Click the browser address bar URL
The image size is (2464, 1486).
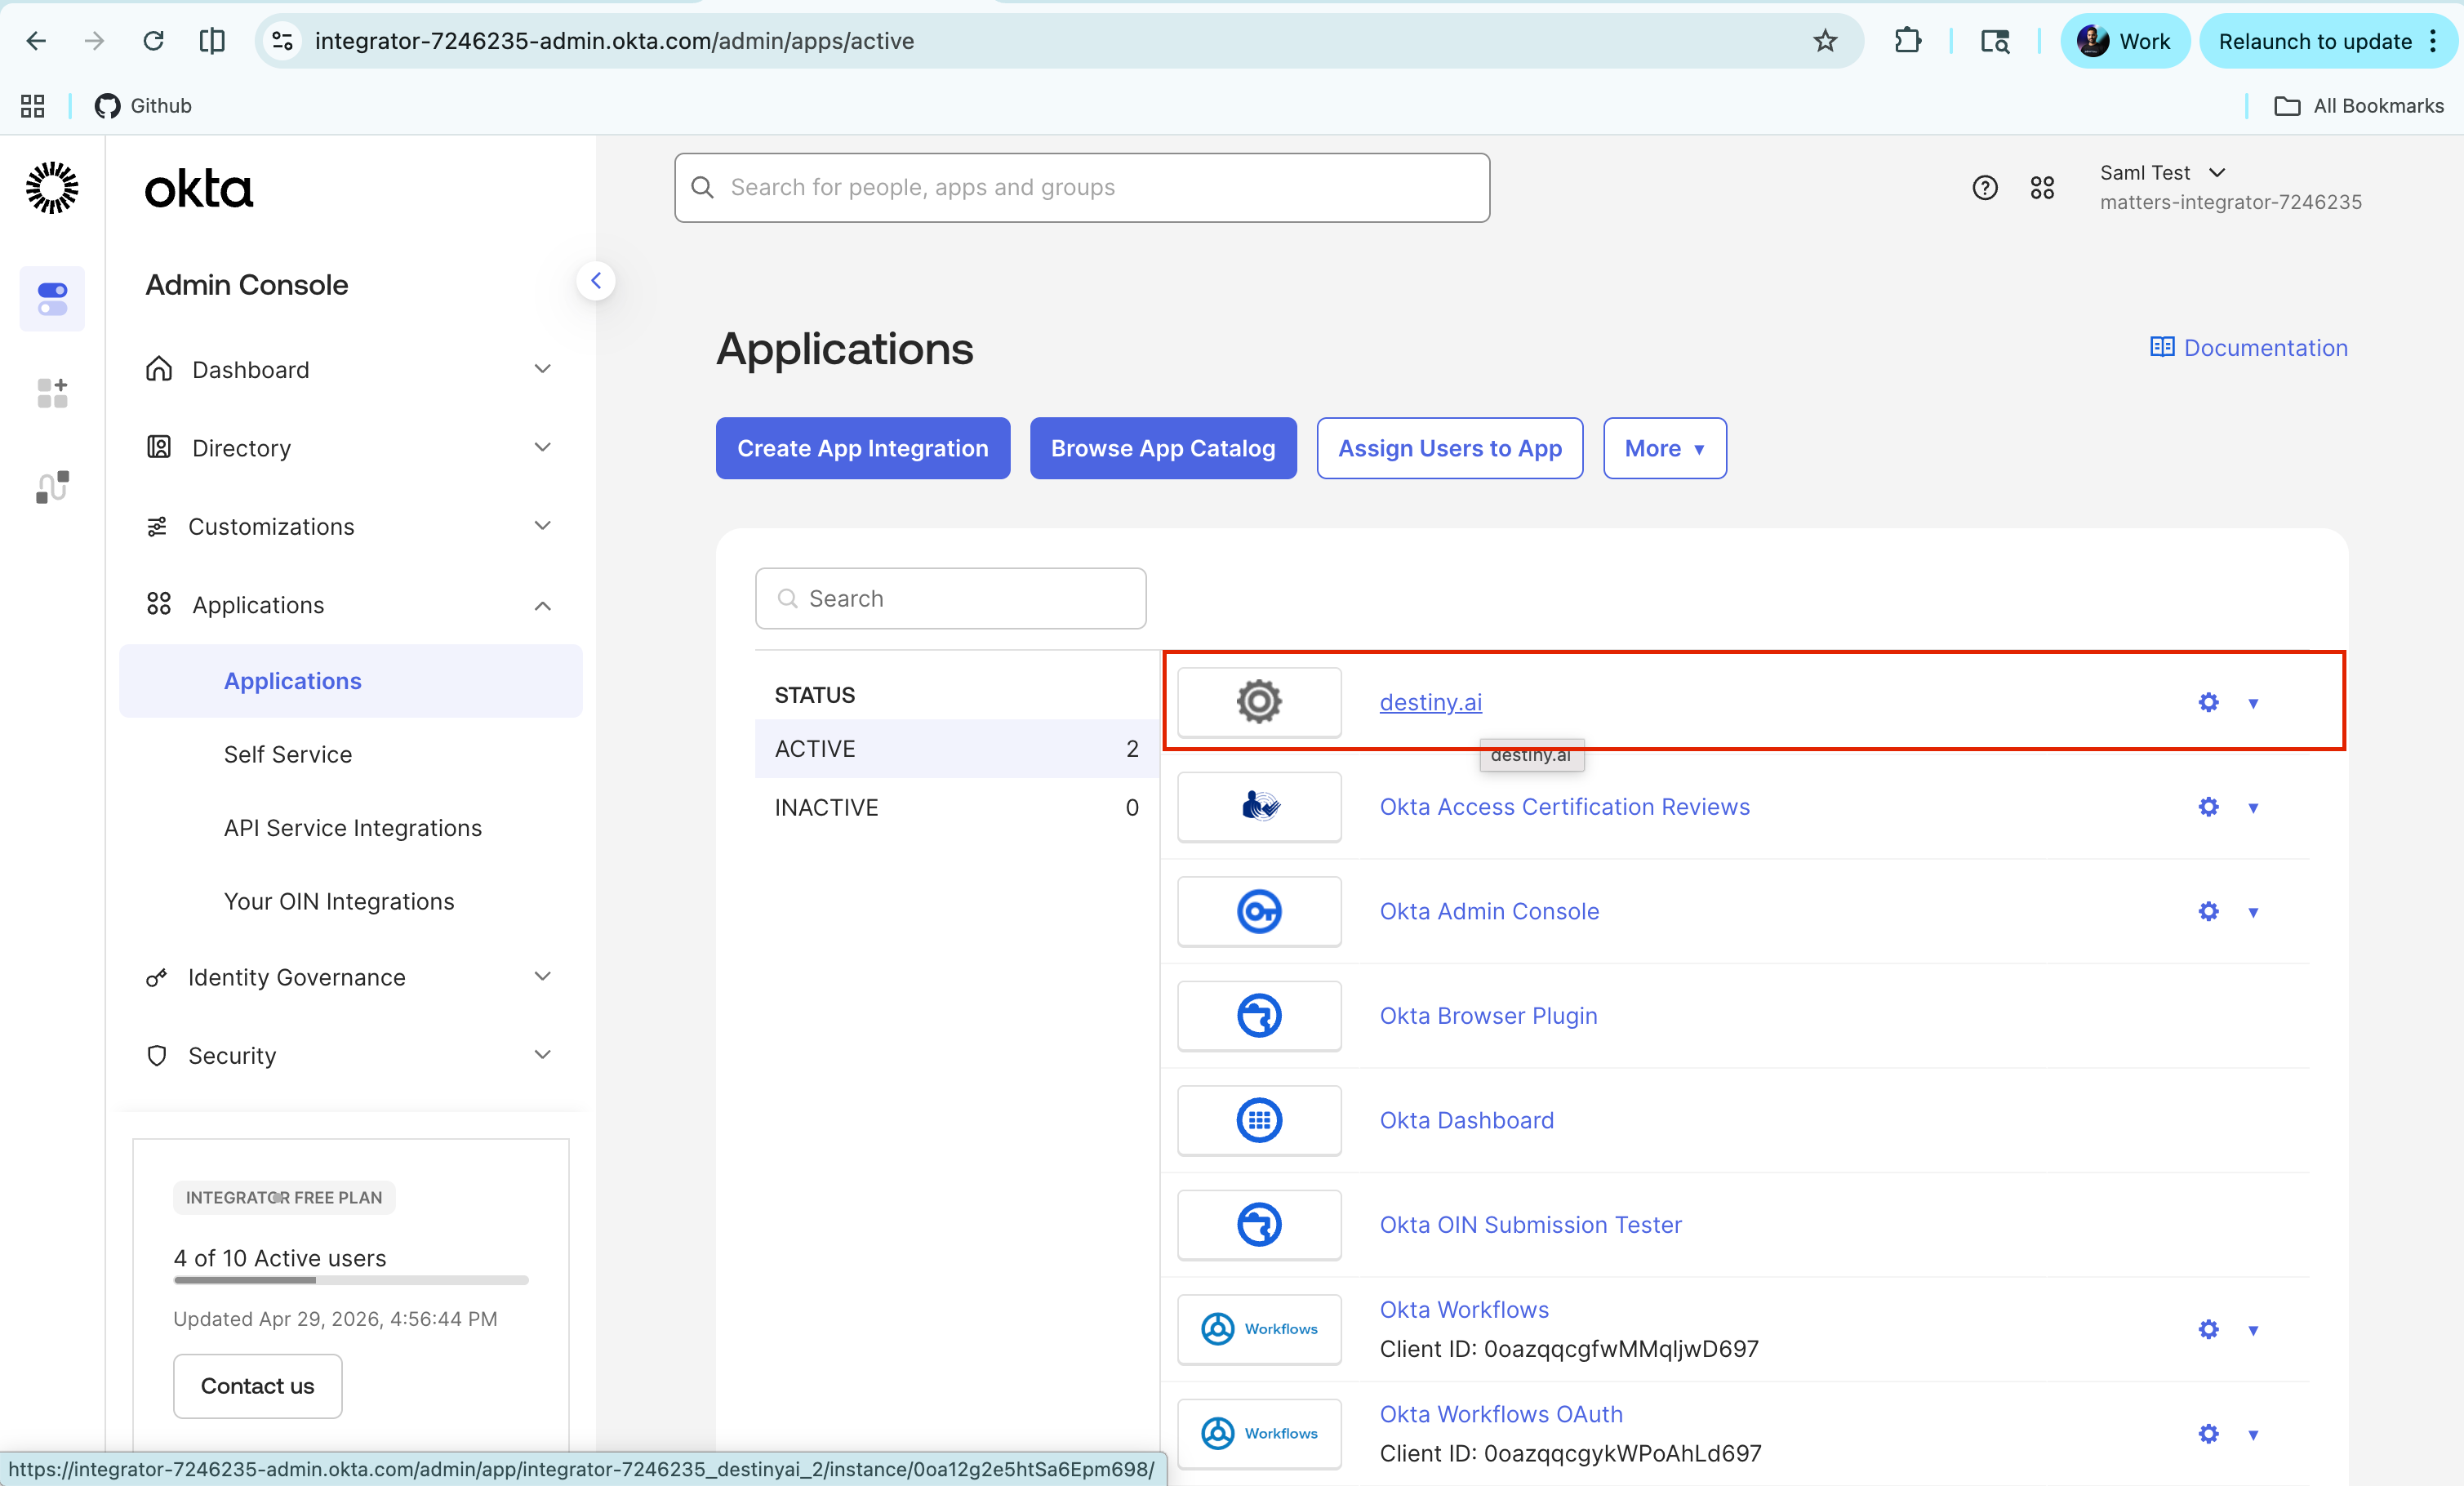[614, 41]
